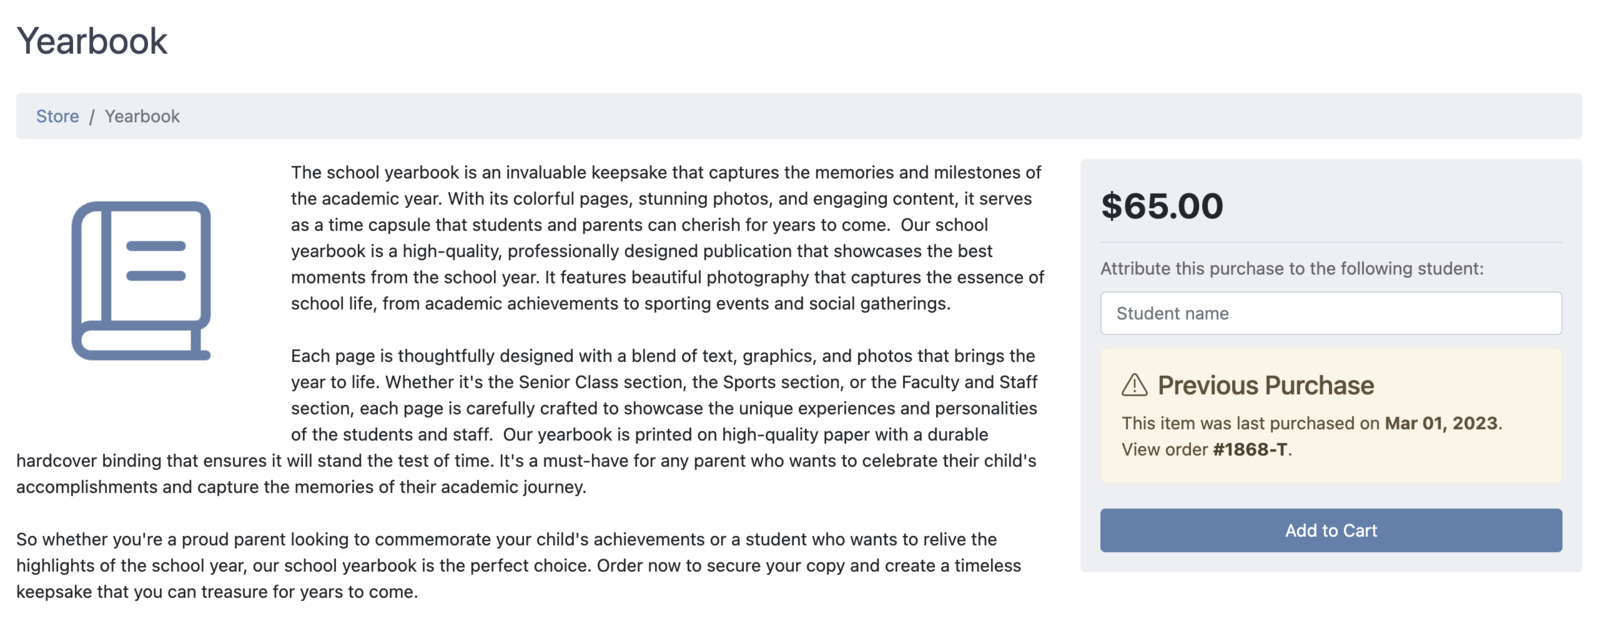Click the blue book product icon
Image resolution: width=1600 pixels, height=644 pixels.
[x=141, y=280]
